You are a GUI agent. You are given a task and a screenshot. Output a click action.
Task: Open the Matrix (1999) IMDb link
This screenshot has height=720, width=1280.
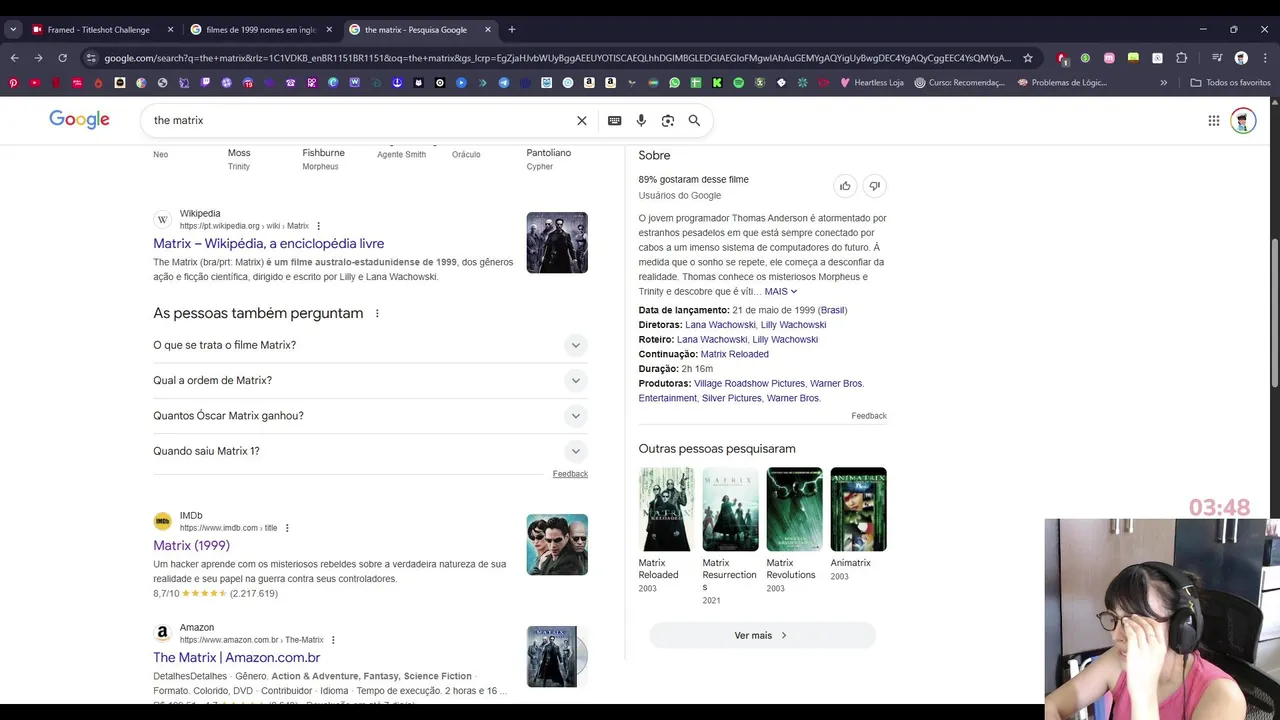pos(191,546)
